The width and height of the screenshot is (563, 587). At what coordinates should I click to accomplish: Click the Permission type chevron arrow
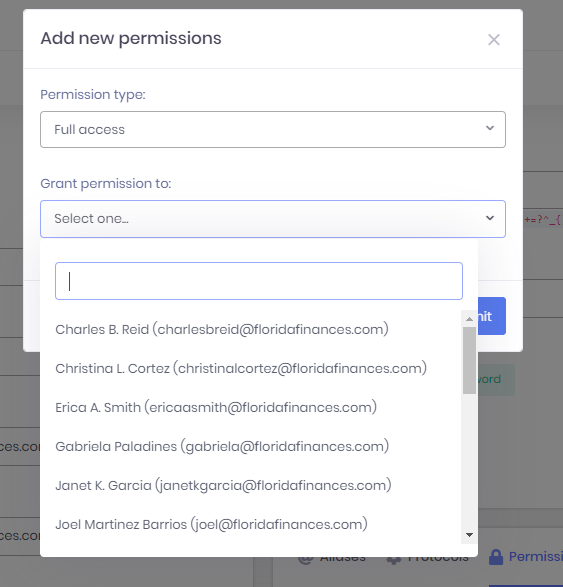490,128
